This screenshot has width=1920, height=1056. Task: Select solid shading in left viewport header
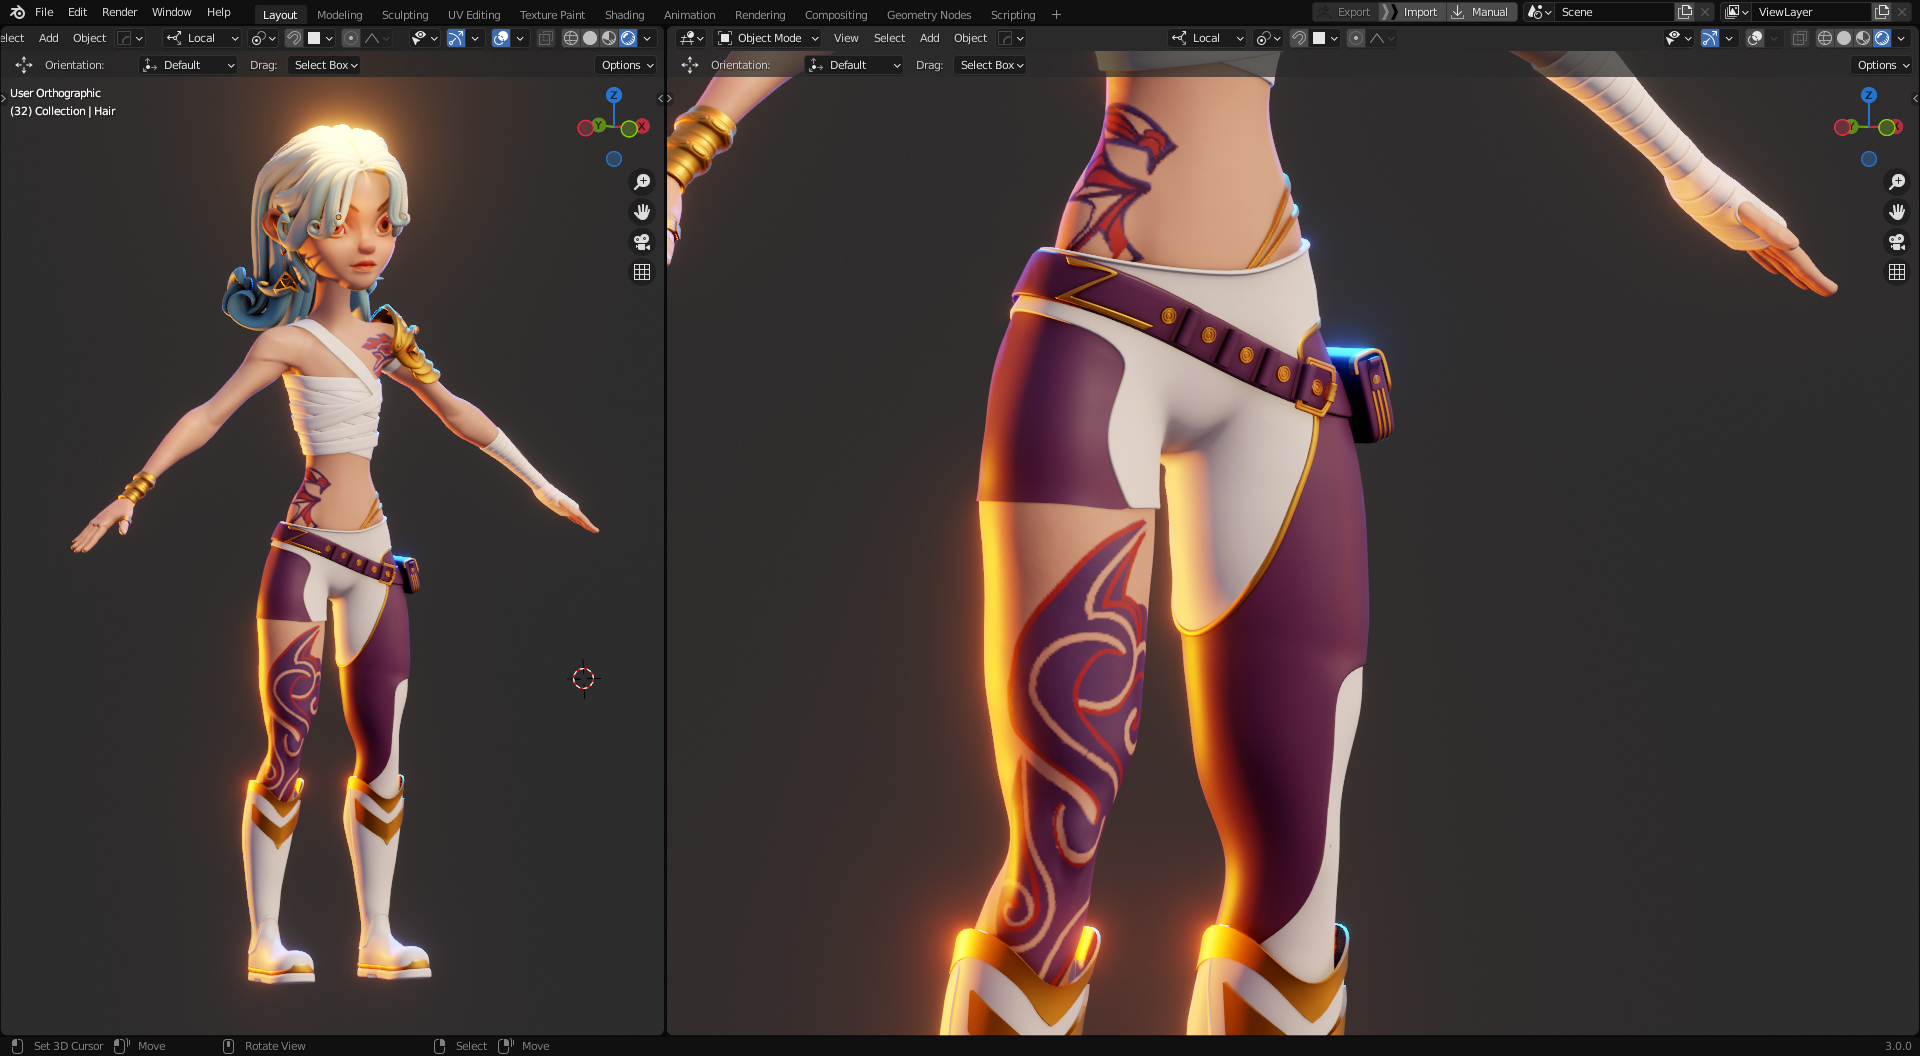590,38
